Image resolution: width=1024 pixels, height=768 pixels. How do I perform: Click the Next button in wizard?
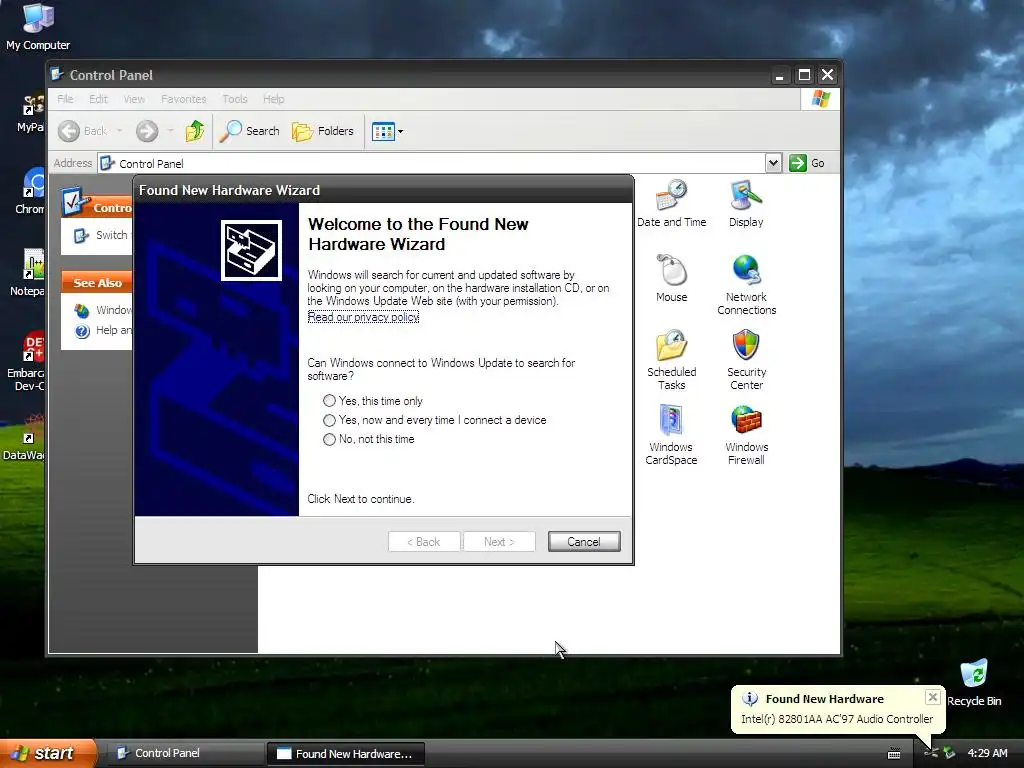[x=499, y=541]
